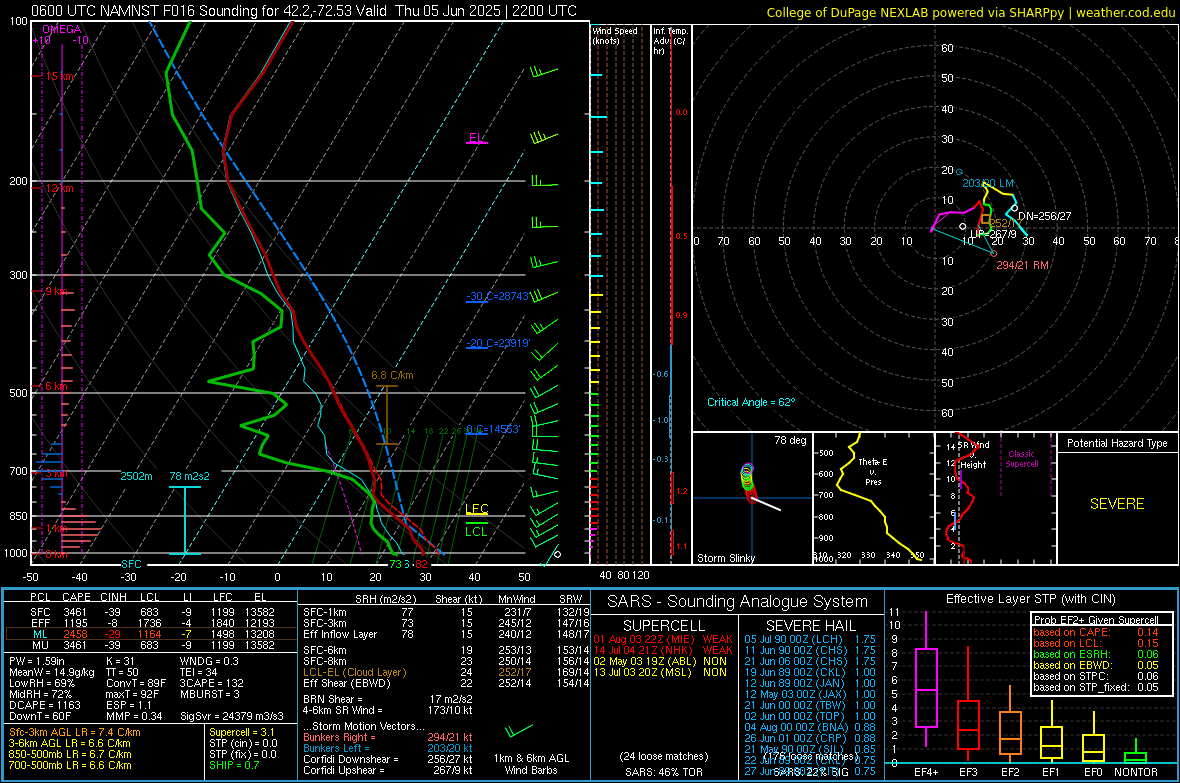Click the based on CAPE: 0.14 line
This screenshot has height=783, width=1180.
point(1096,632)
